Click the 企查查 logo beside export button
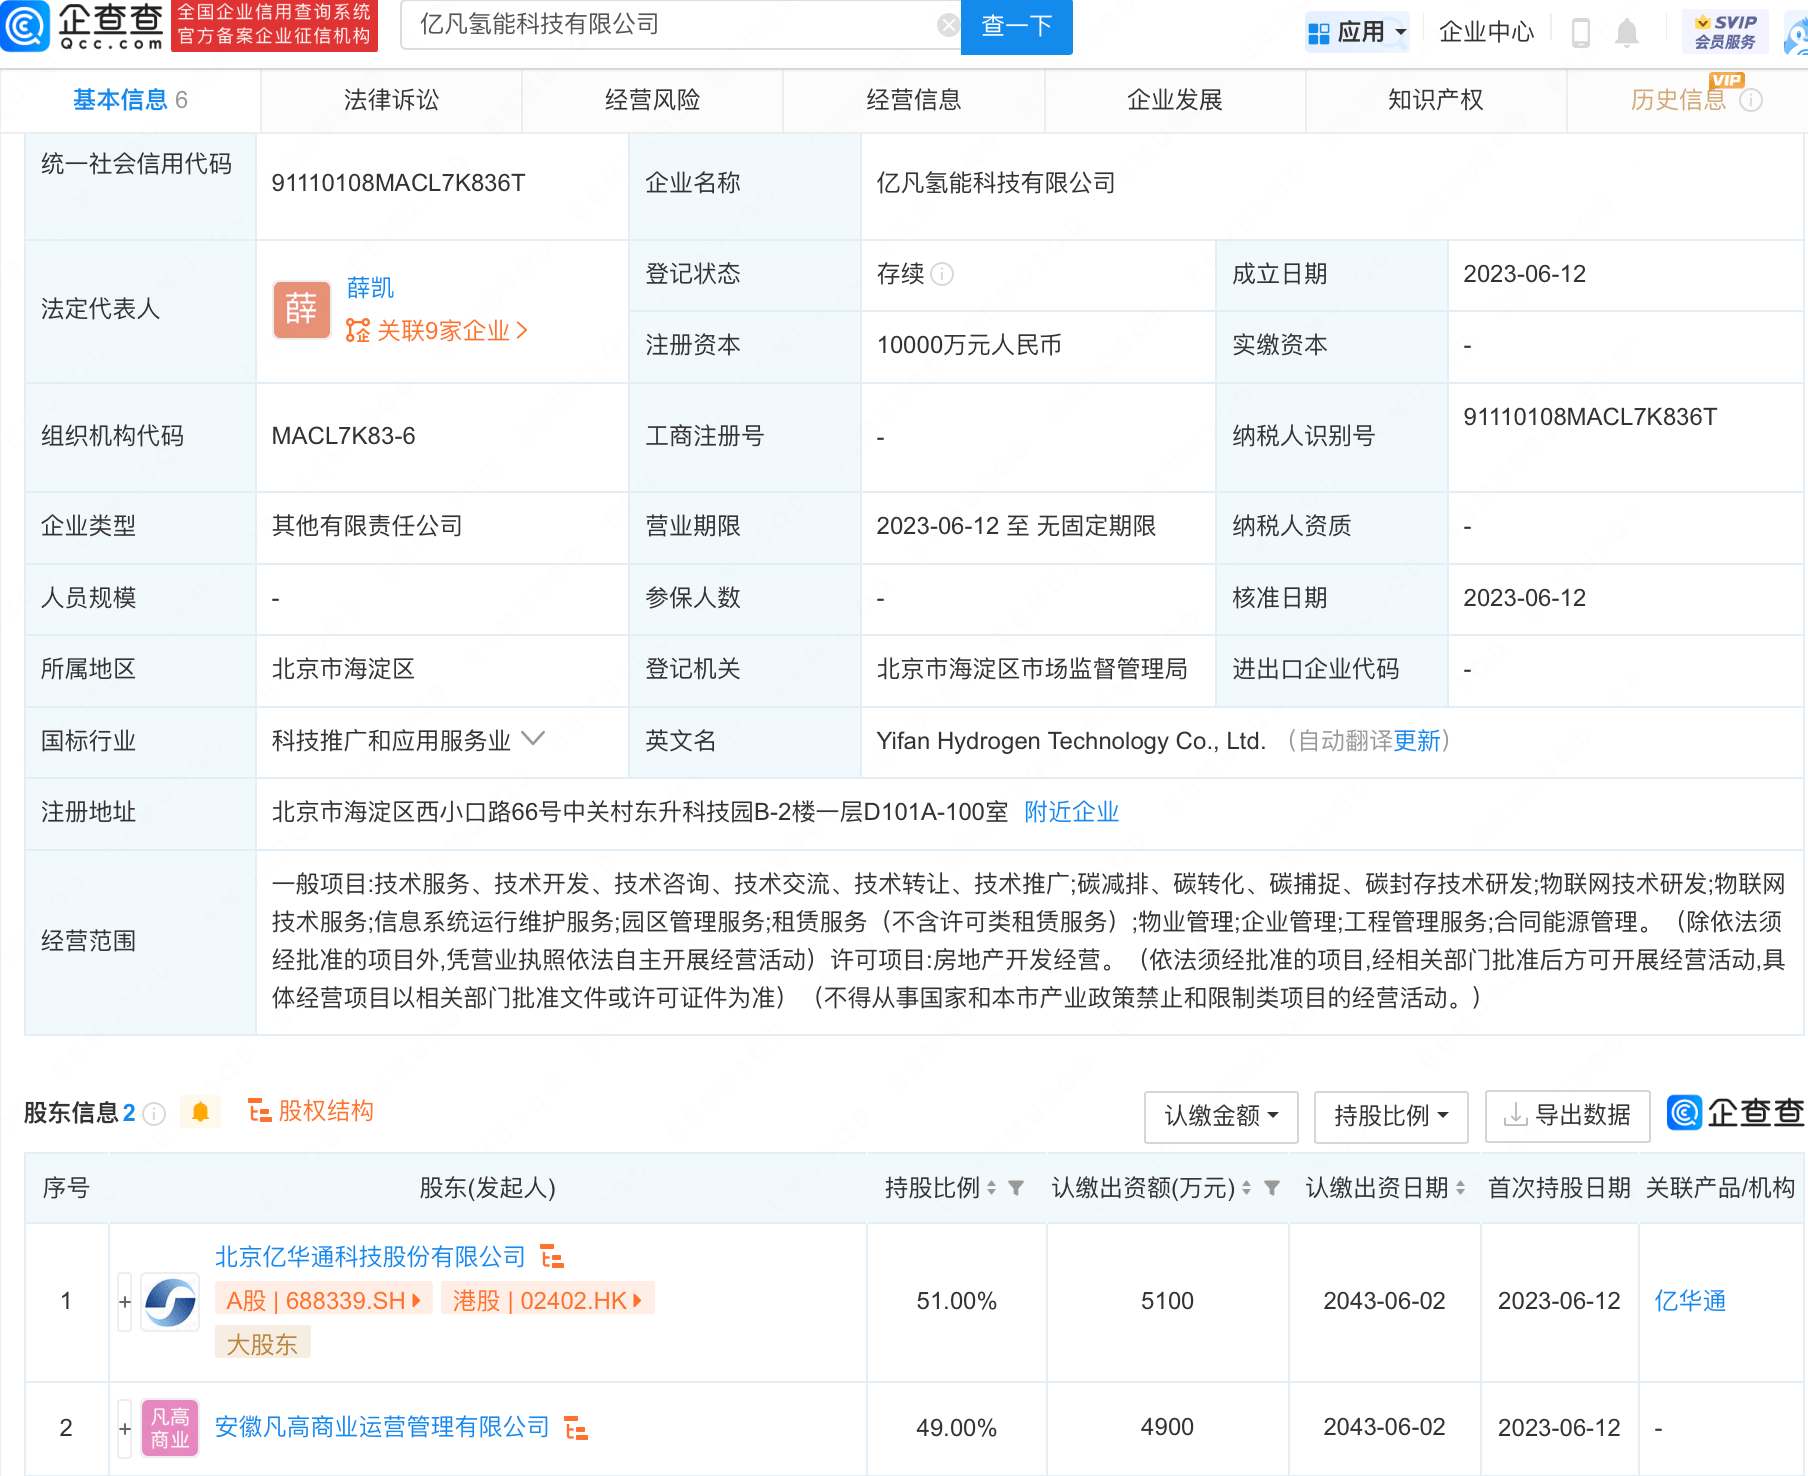 (1736, 1113)
